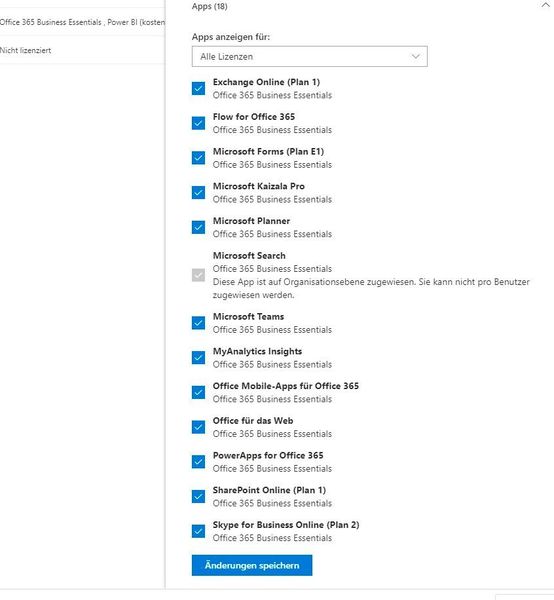Click the PowerApps for Office 365 label
554x600 pixels.
(x=268, y=455)
